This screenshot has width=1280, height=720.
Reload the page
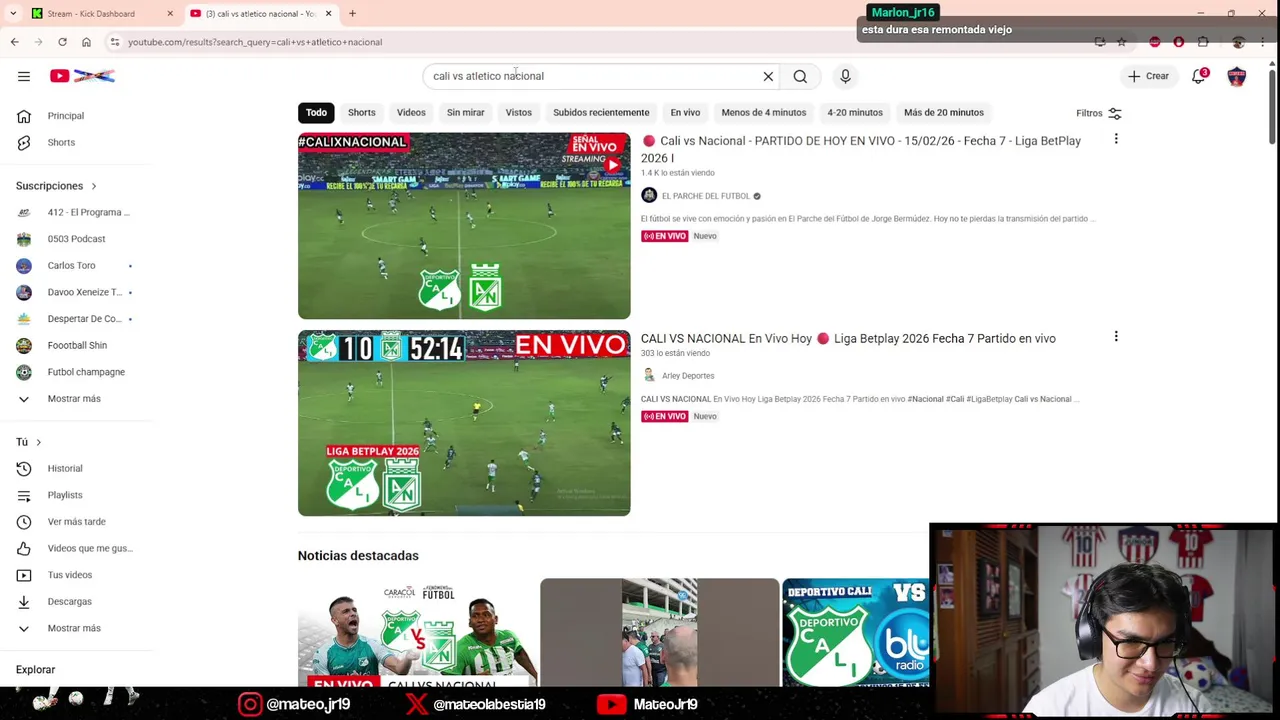[x=62, y=42]
